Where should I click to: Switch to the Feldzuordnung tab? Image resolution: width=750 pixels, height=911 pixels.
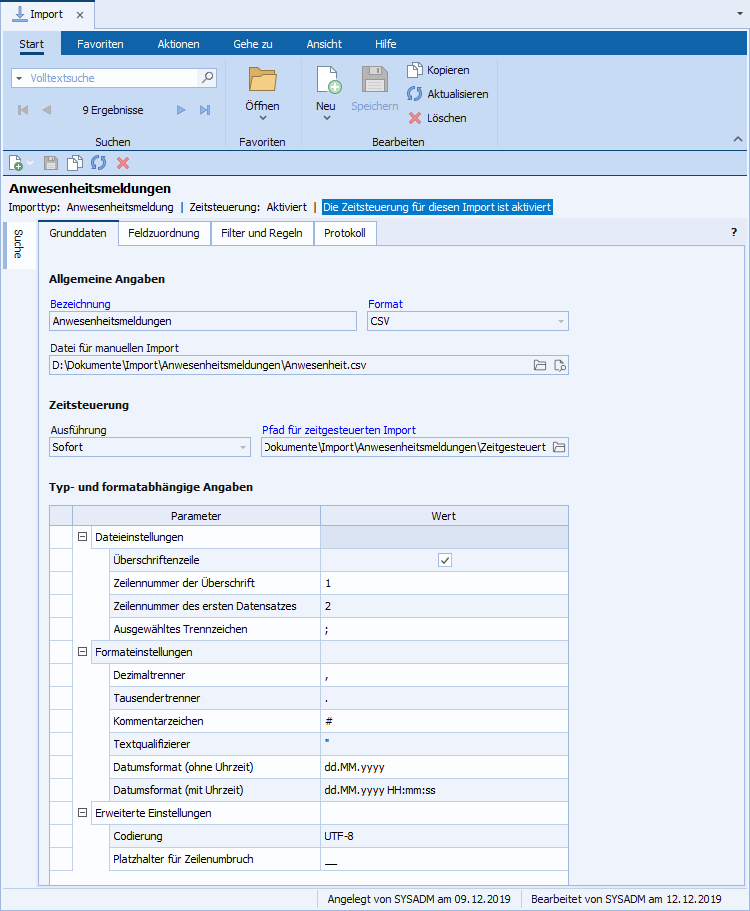[164, 233]
